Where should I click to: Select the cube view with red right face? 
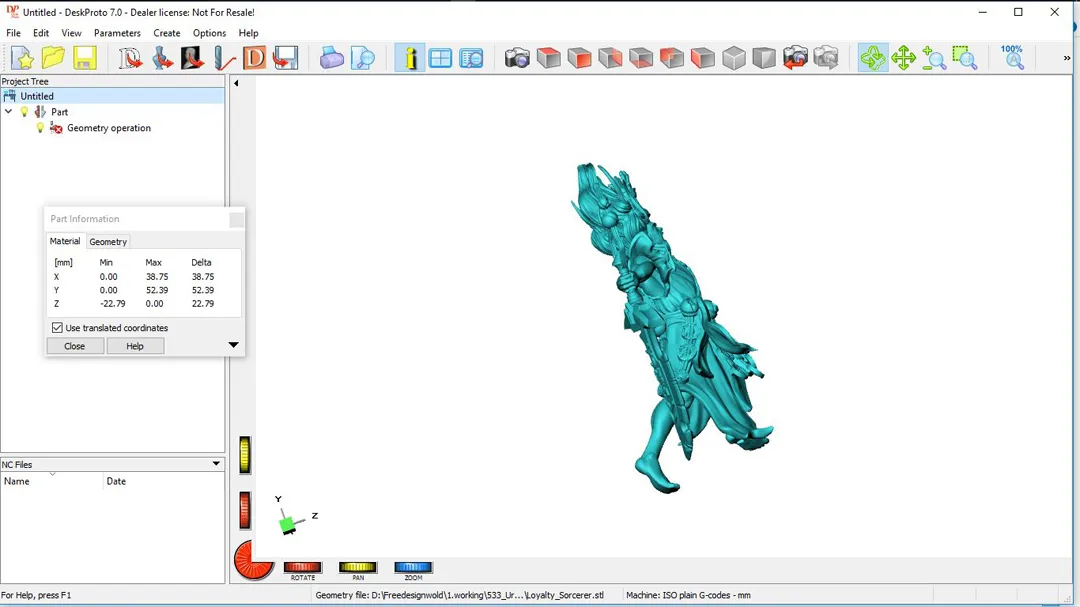tap(610, 58)
